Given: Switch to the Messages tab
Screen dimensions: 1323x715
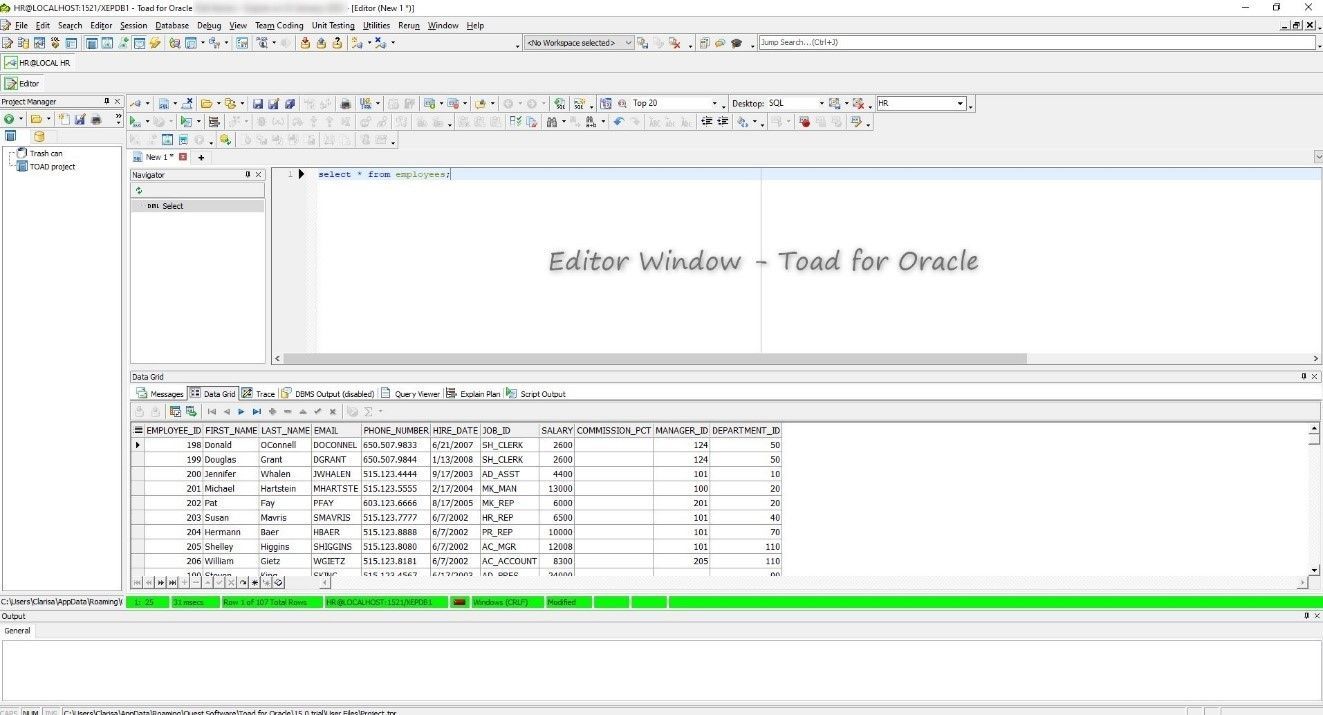Looking at the screenshot, I should (x=160, y=394).
